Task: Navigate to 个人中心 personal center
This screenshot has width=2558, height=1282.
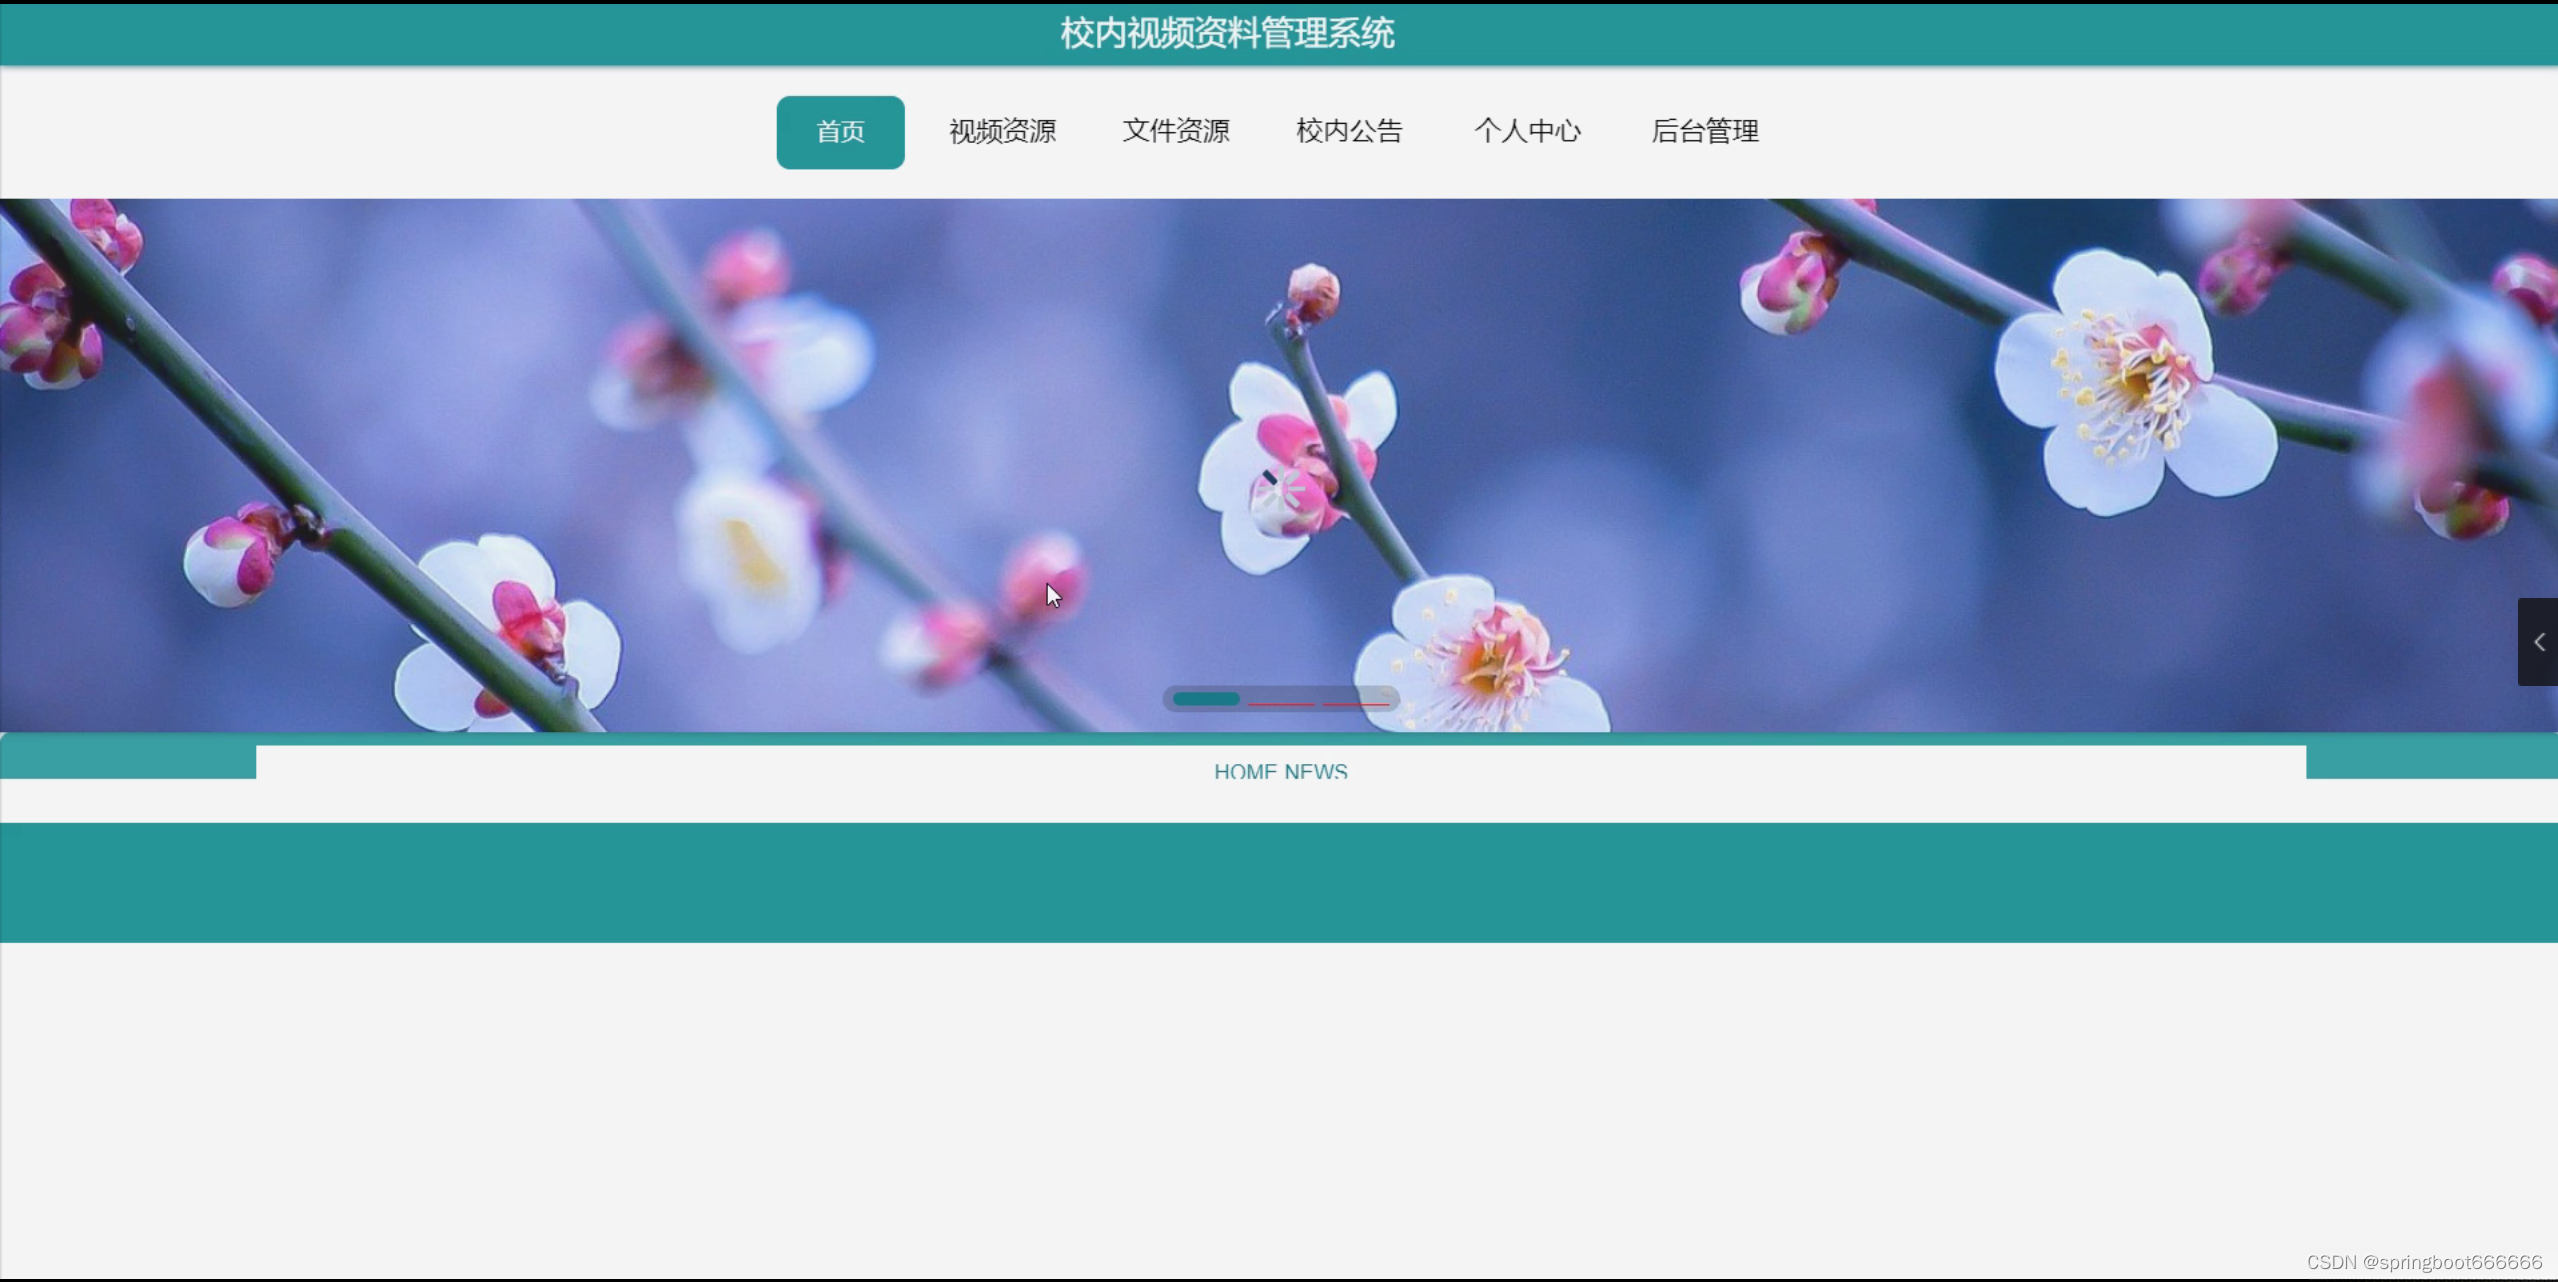Action: pyautogui.click(x=1527, y=132)
